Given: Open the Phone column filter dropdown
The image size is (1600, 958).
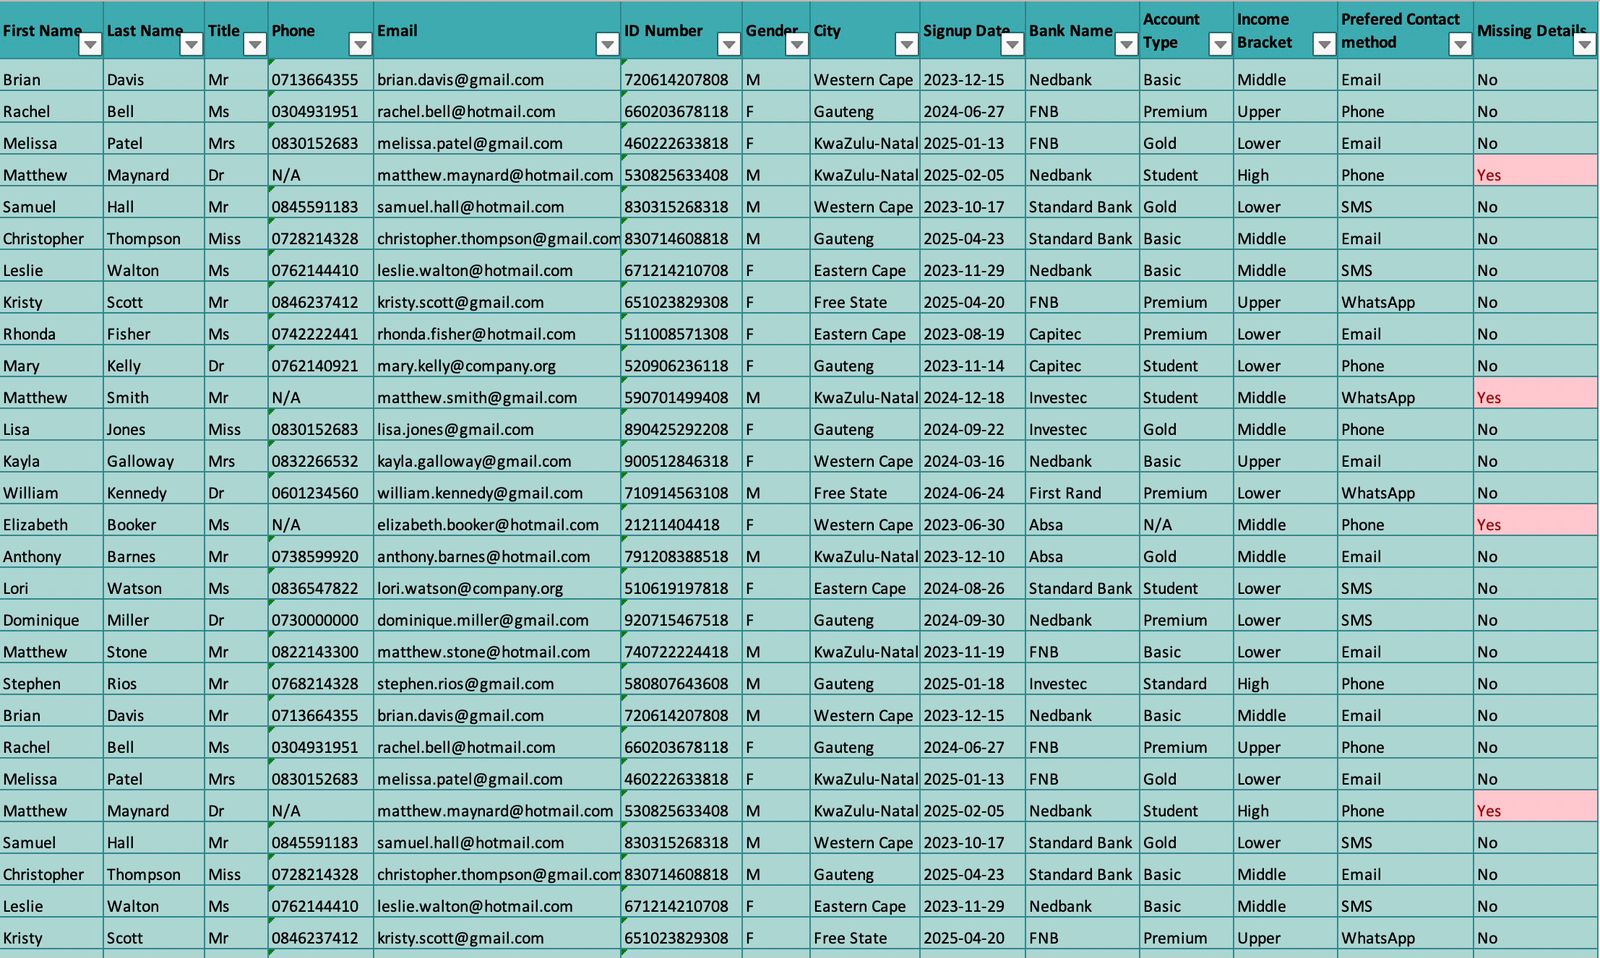Looking at the screenshot, I should (360, 44).
